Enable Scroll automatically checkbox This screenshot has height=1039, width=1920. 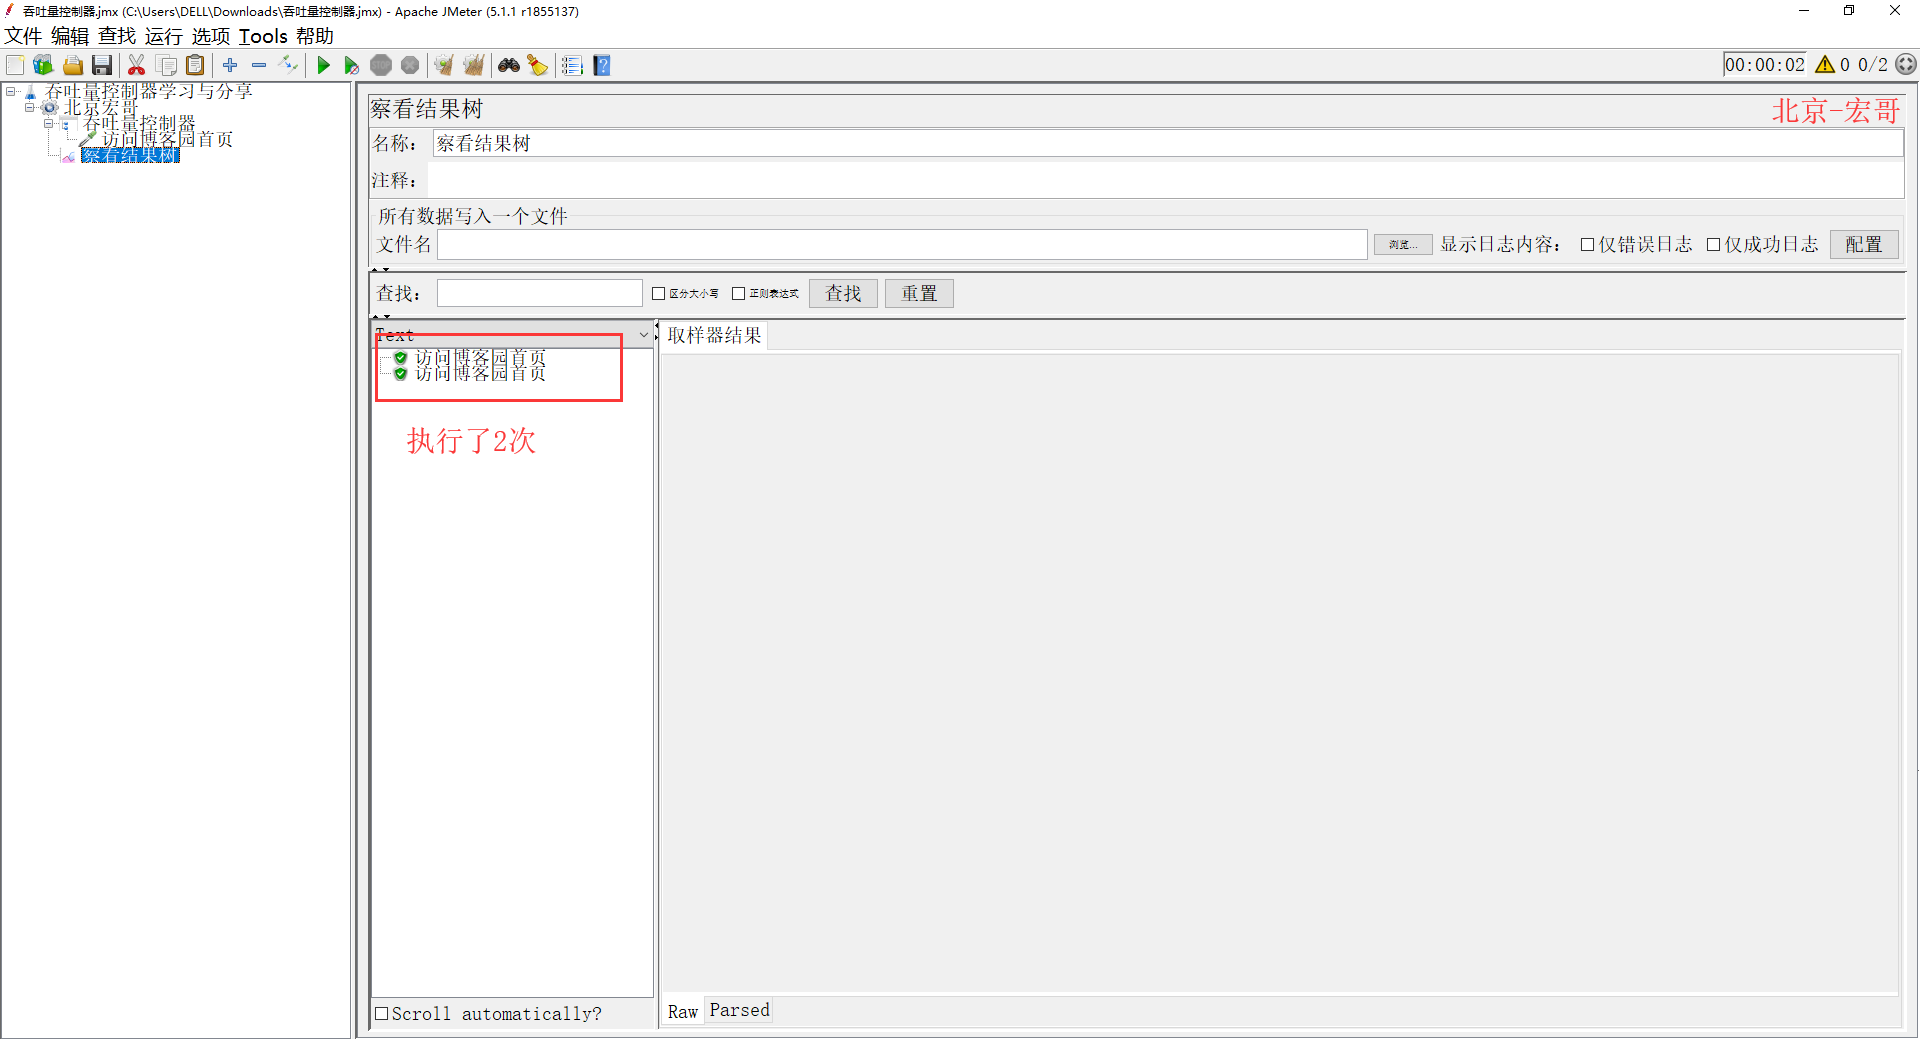click(x=381, y=1013)
